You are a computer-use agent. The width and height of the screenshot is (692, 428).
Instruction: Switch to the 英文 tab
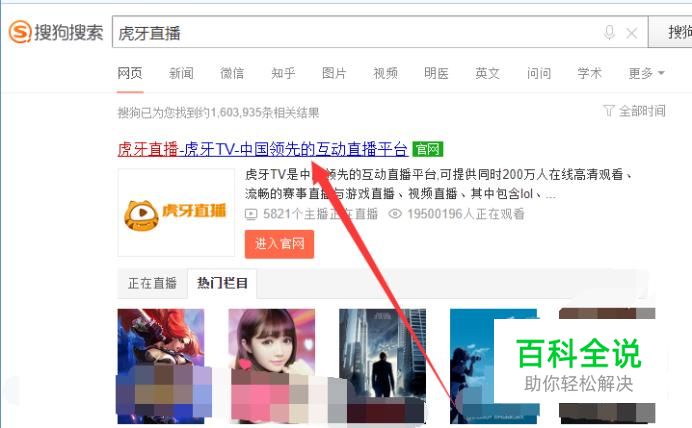click(x=487, y=73)
